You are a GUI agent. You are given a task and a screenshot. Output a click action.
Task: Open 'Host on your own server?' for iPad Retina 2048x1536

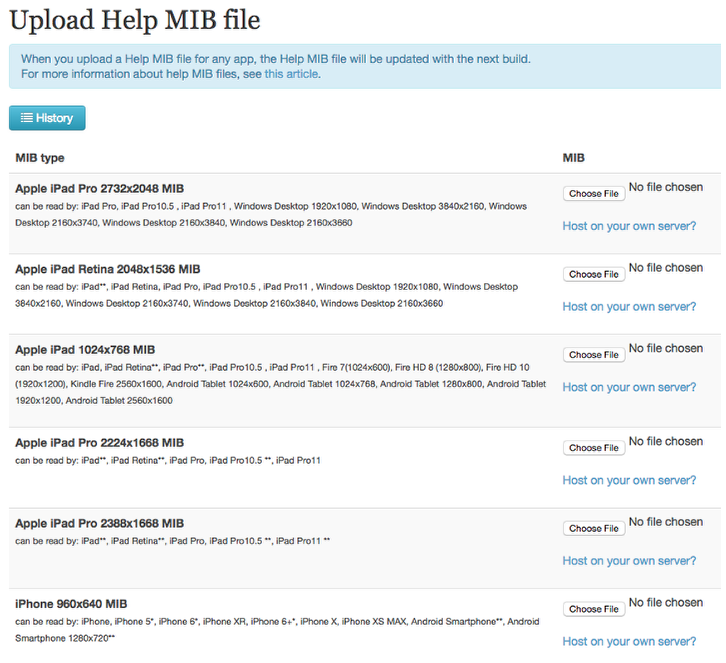(x=629, y=306)
